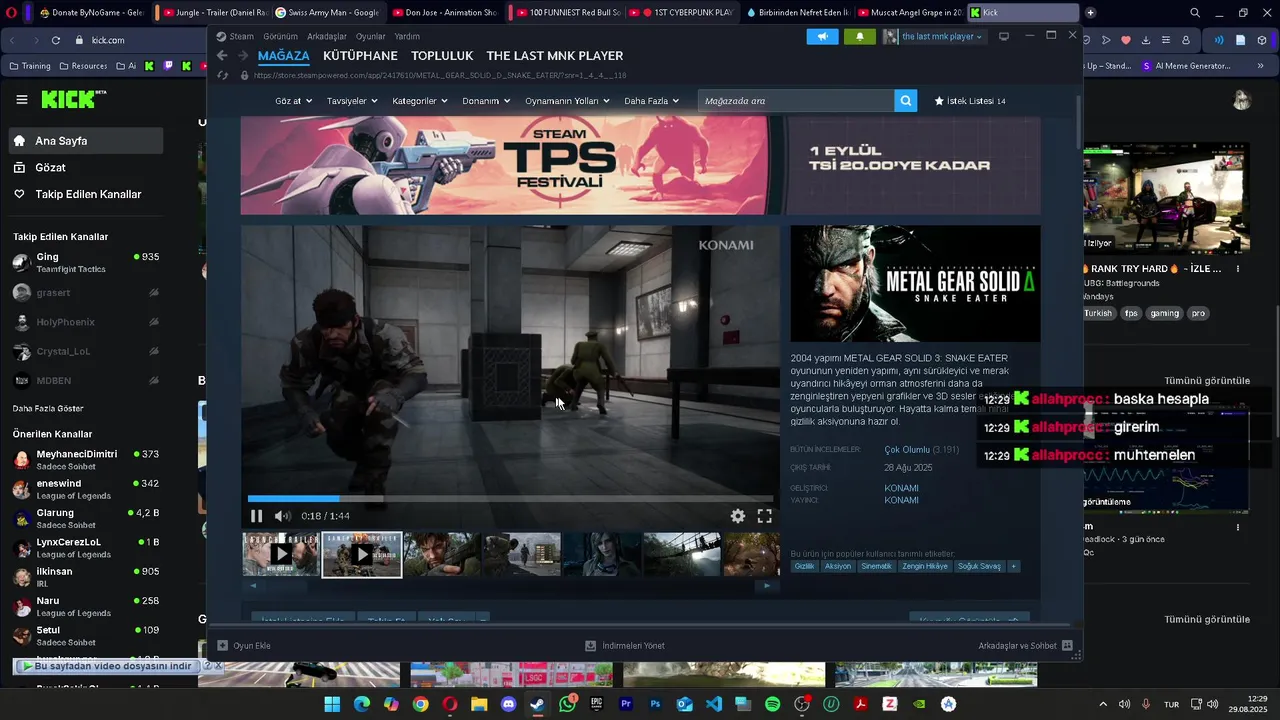Screen dimensions: 1280x720
Task: Toggle Steam Big Picture monitor icon
Action: click(1004, 36)
